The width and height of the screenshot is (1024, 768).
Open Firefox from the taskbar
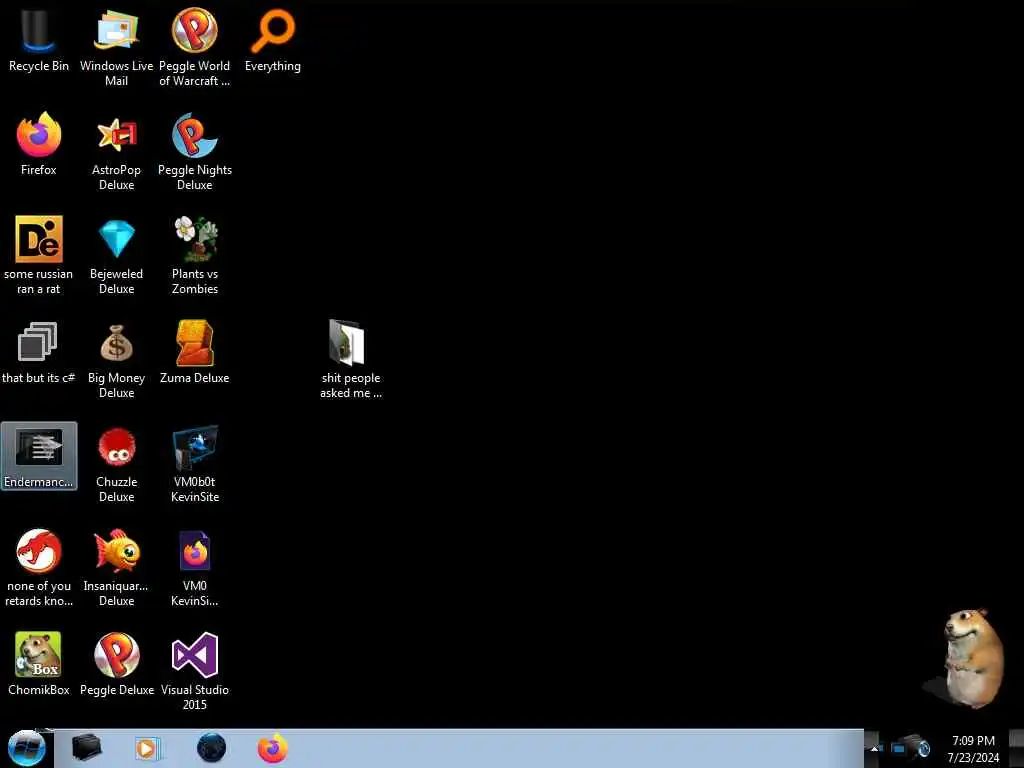pos(272,748)
